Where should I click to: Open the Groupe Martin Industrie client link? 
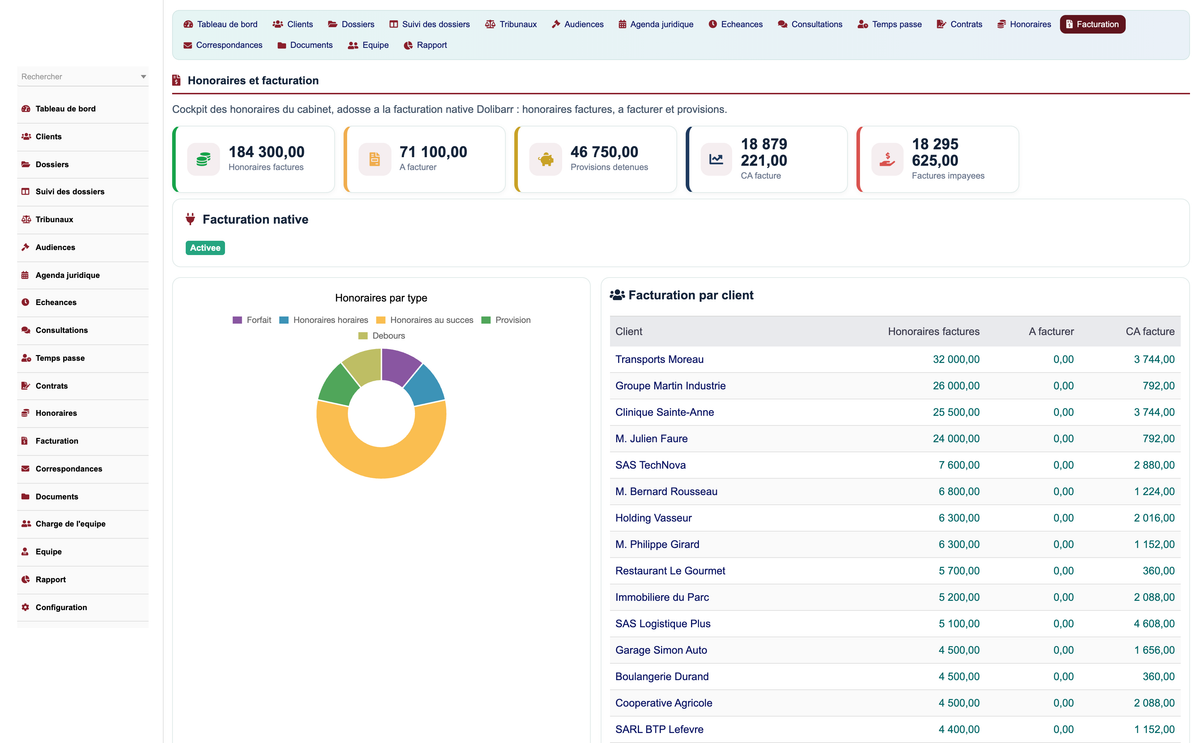(x=670, y=386)
